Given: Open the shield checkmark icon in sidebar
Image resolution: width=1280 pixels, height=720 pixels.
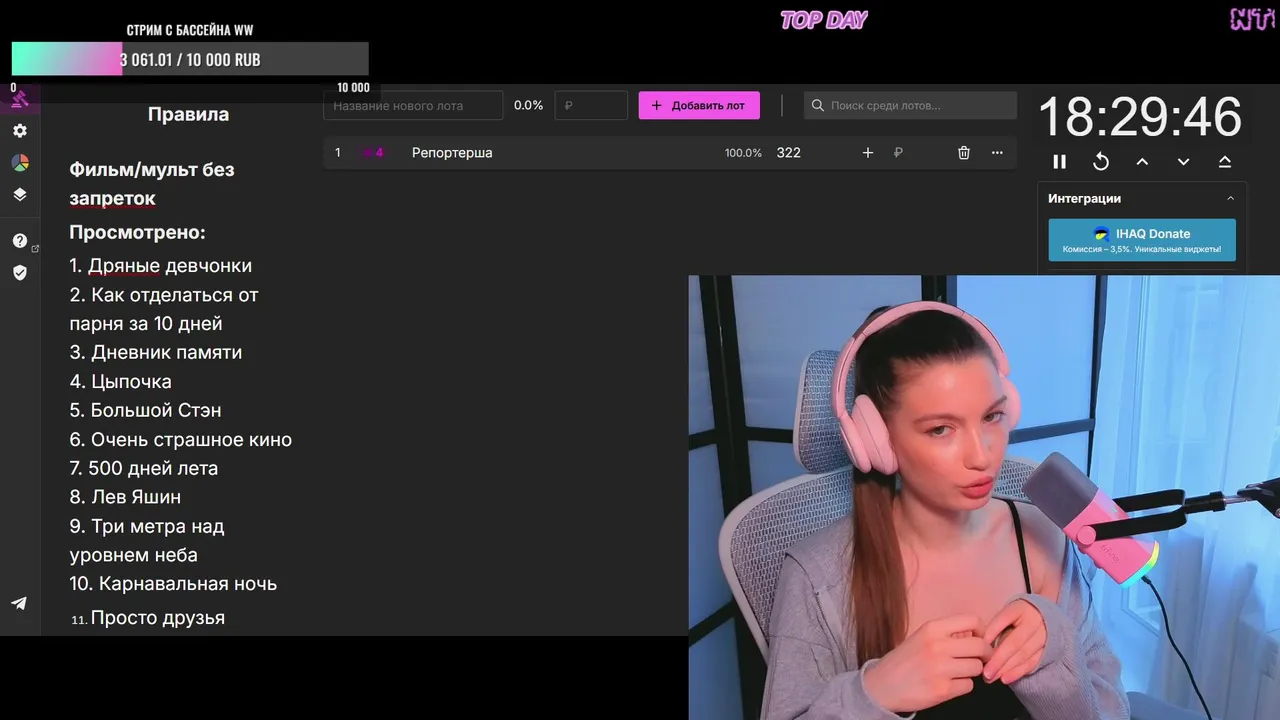Looking at the screenshot, I should pos(20,273).
